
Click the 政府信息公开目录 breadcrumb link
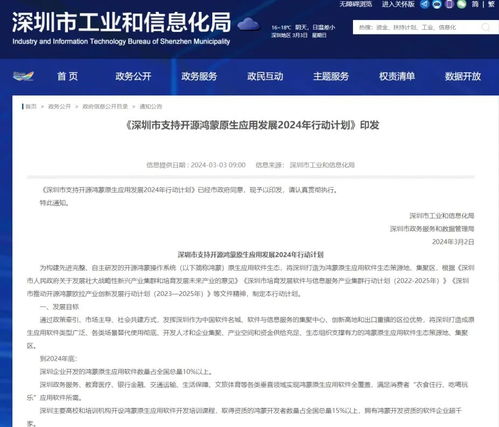(x=105, y=107)
